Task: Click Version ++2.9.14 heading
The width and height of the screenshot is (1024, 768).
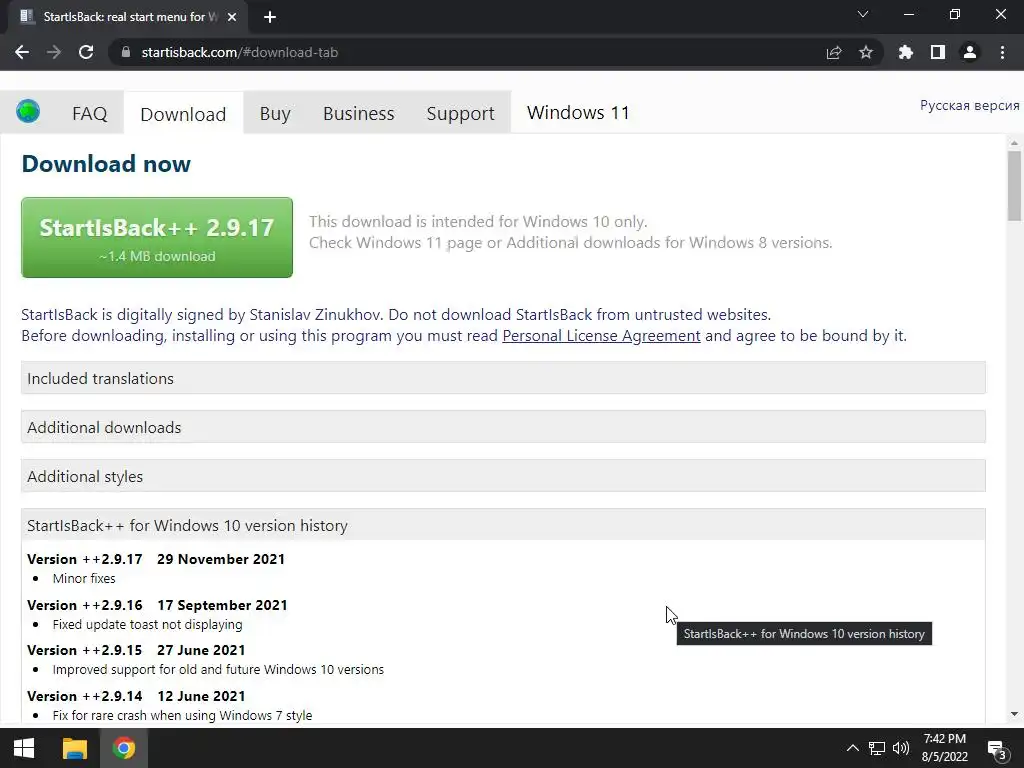Action: pyautogui.click(x=136, y=696)
